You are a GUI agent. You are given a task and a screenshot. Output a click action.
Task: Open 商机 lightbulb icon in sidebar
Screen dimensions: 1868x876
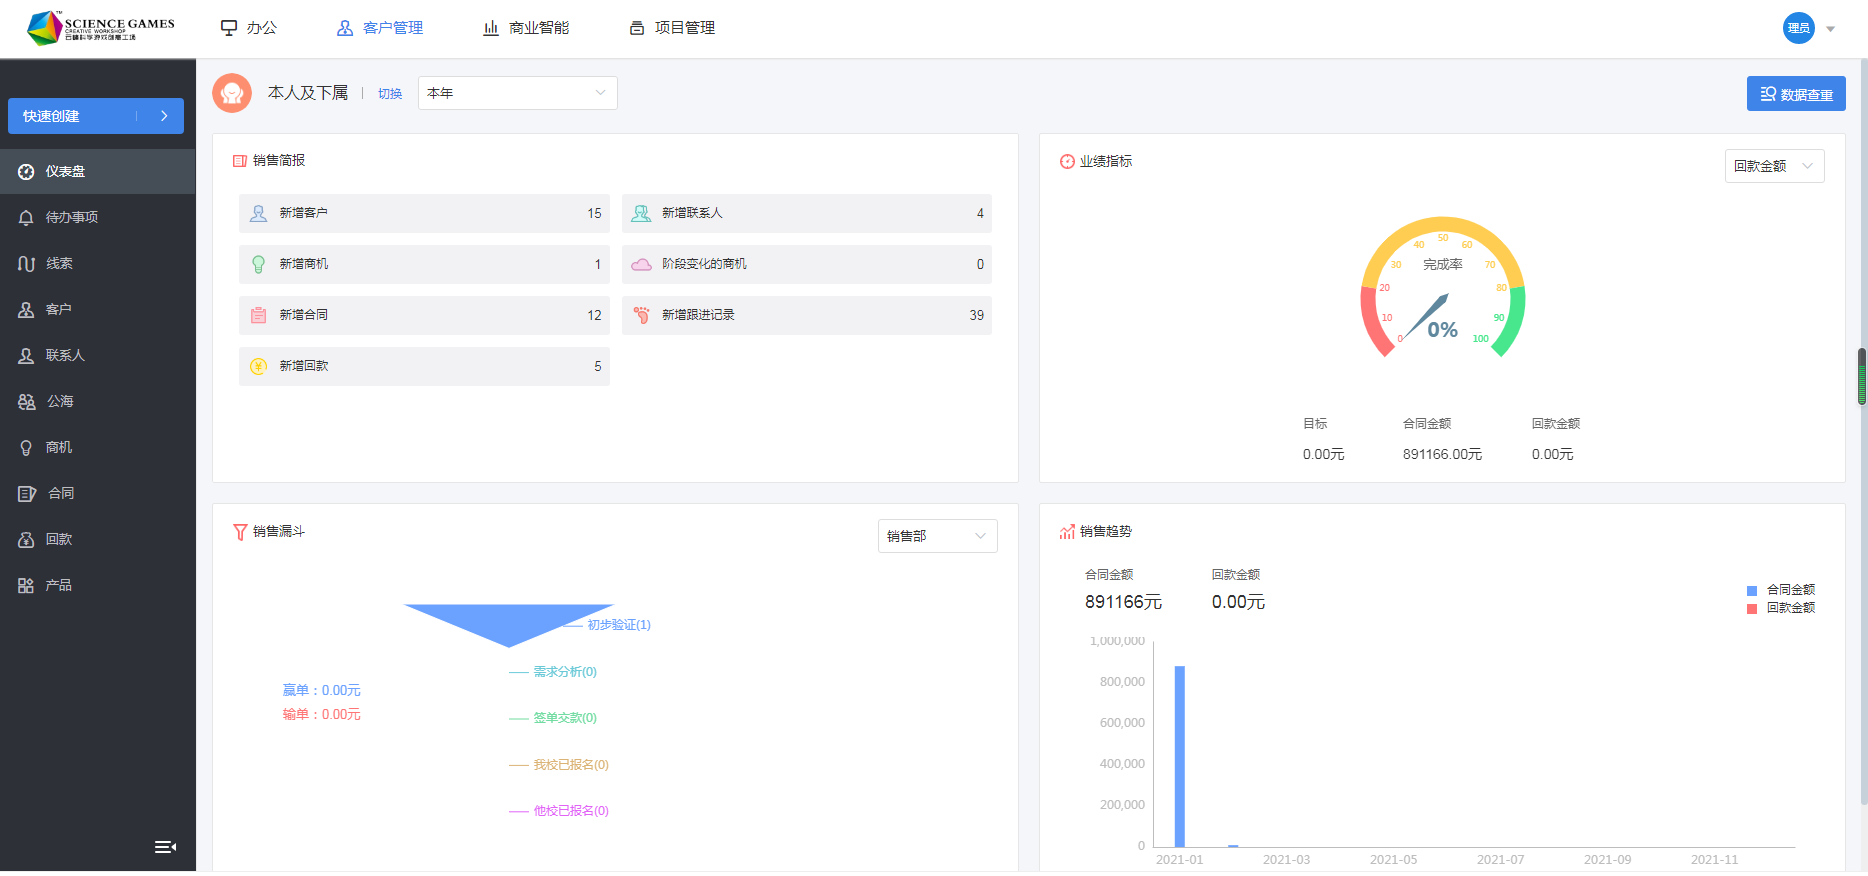click(x=27, y=448)
